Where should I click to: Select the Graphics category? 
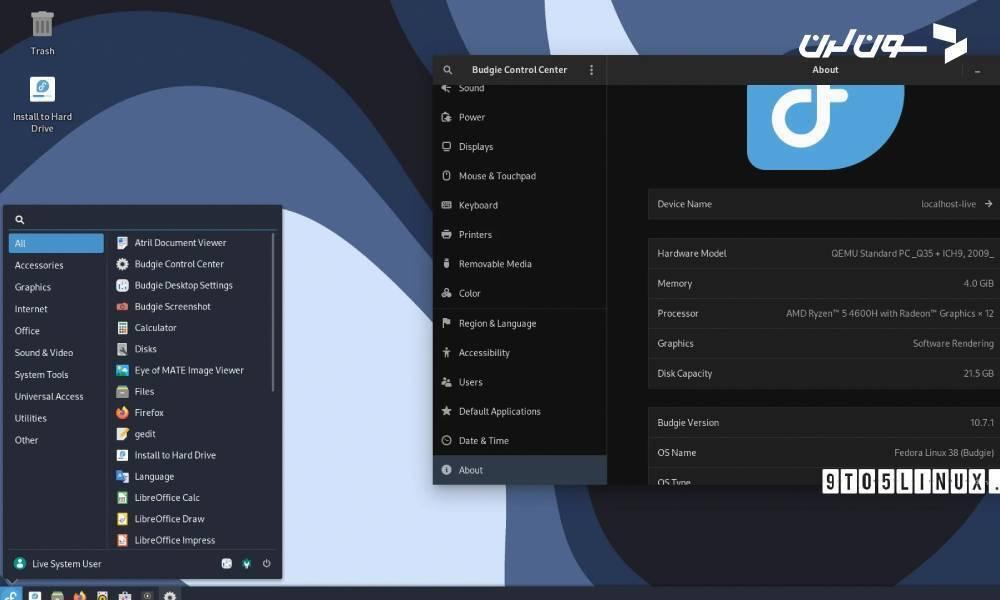[56, 287]
